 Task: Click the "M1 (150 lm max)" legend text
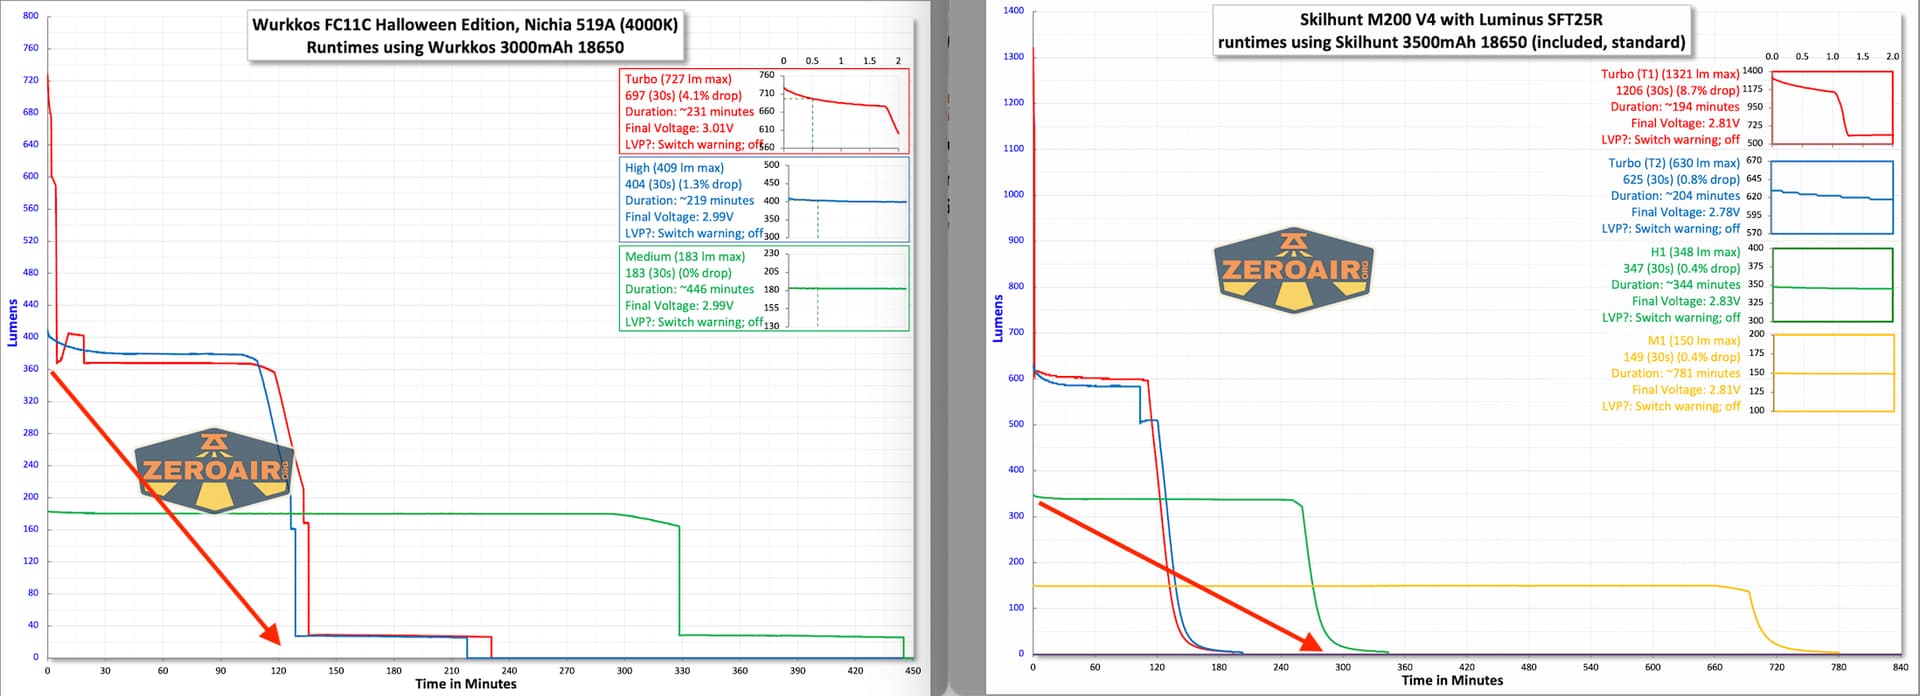pos(1693,341)
